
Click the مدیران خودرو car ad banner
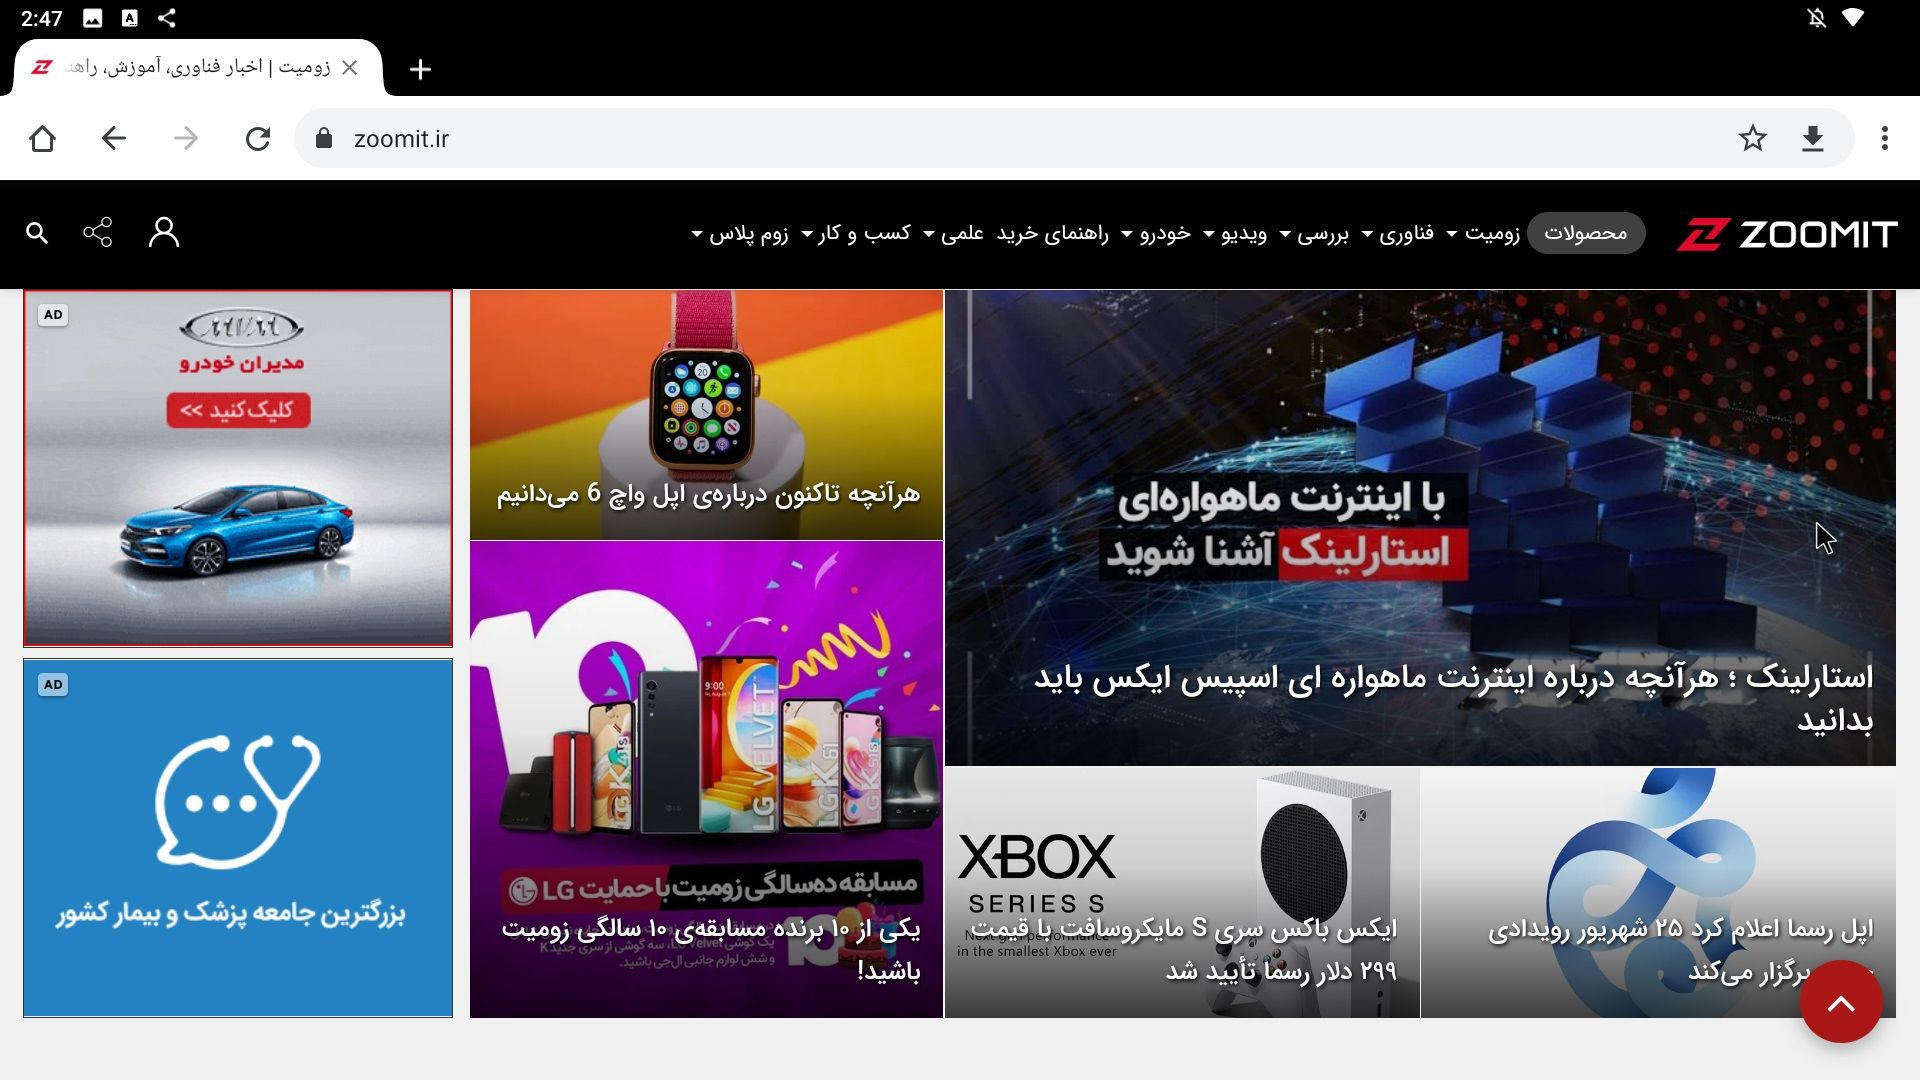click(238, 469)
